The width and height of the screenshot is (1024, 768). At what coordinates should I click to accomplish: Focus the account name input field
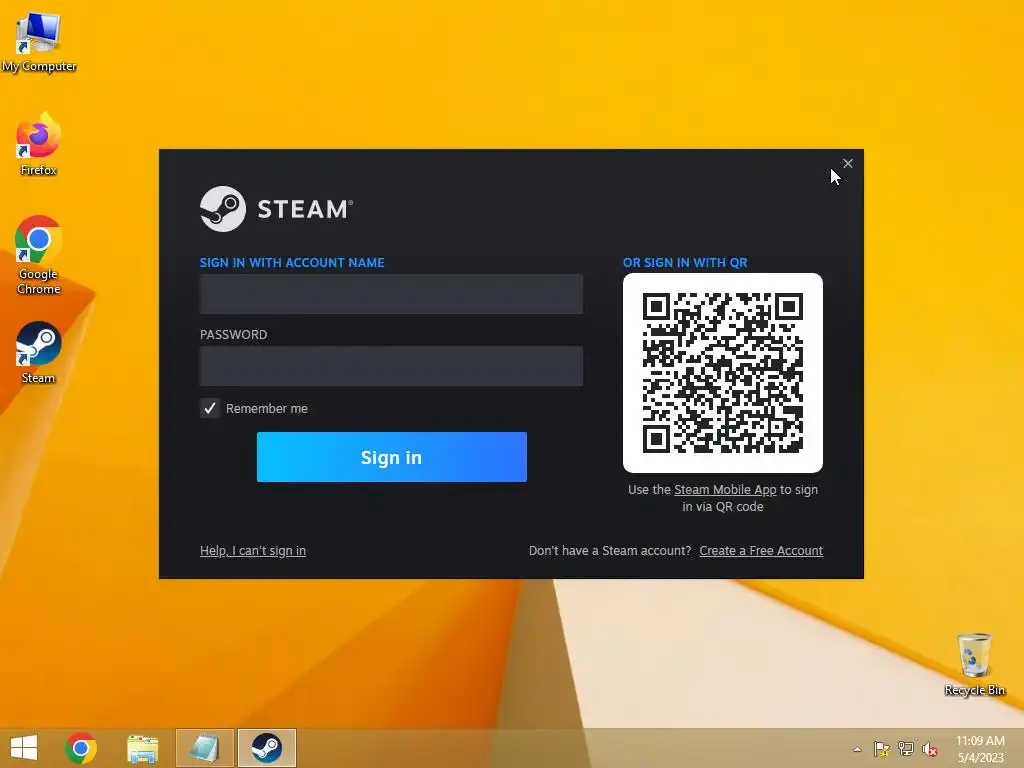pos(391,294)
